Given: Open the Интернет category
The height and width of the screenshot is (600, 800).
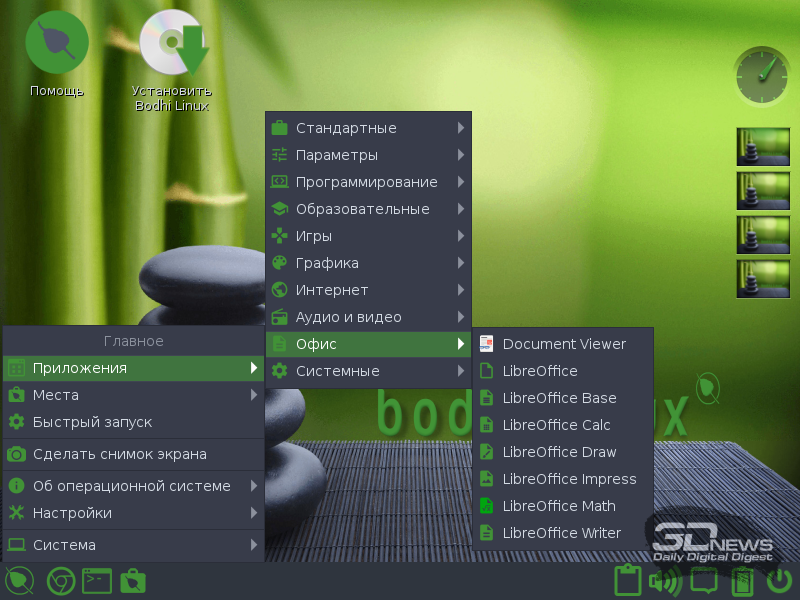Looking at the screenshot, I should tap(368, 290).
